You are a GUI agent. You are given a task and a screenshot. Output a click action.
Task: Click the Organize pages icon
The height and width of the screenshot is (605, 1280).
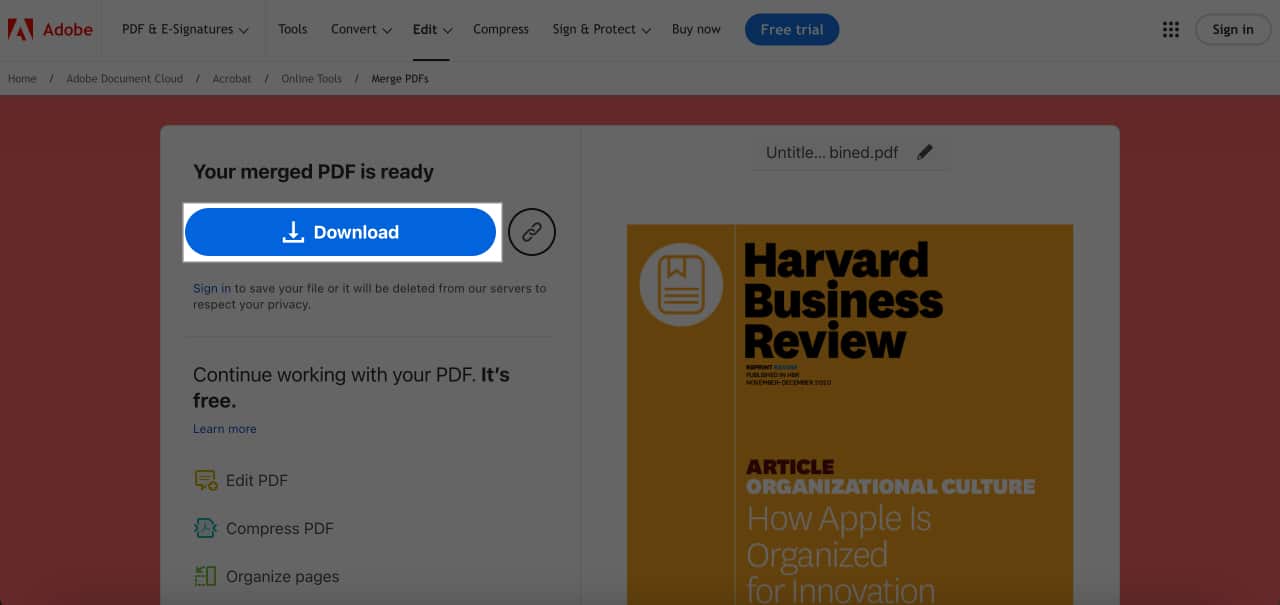pyautogui.click(x=205, y=577)
